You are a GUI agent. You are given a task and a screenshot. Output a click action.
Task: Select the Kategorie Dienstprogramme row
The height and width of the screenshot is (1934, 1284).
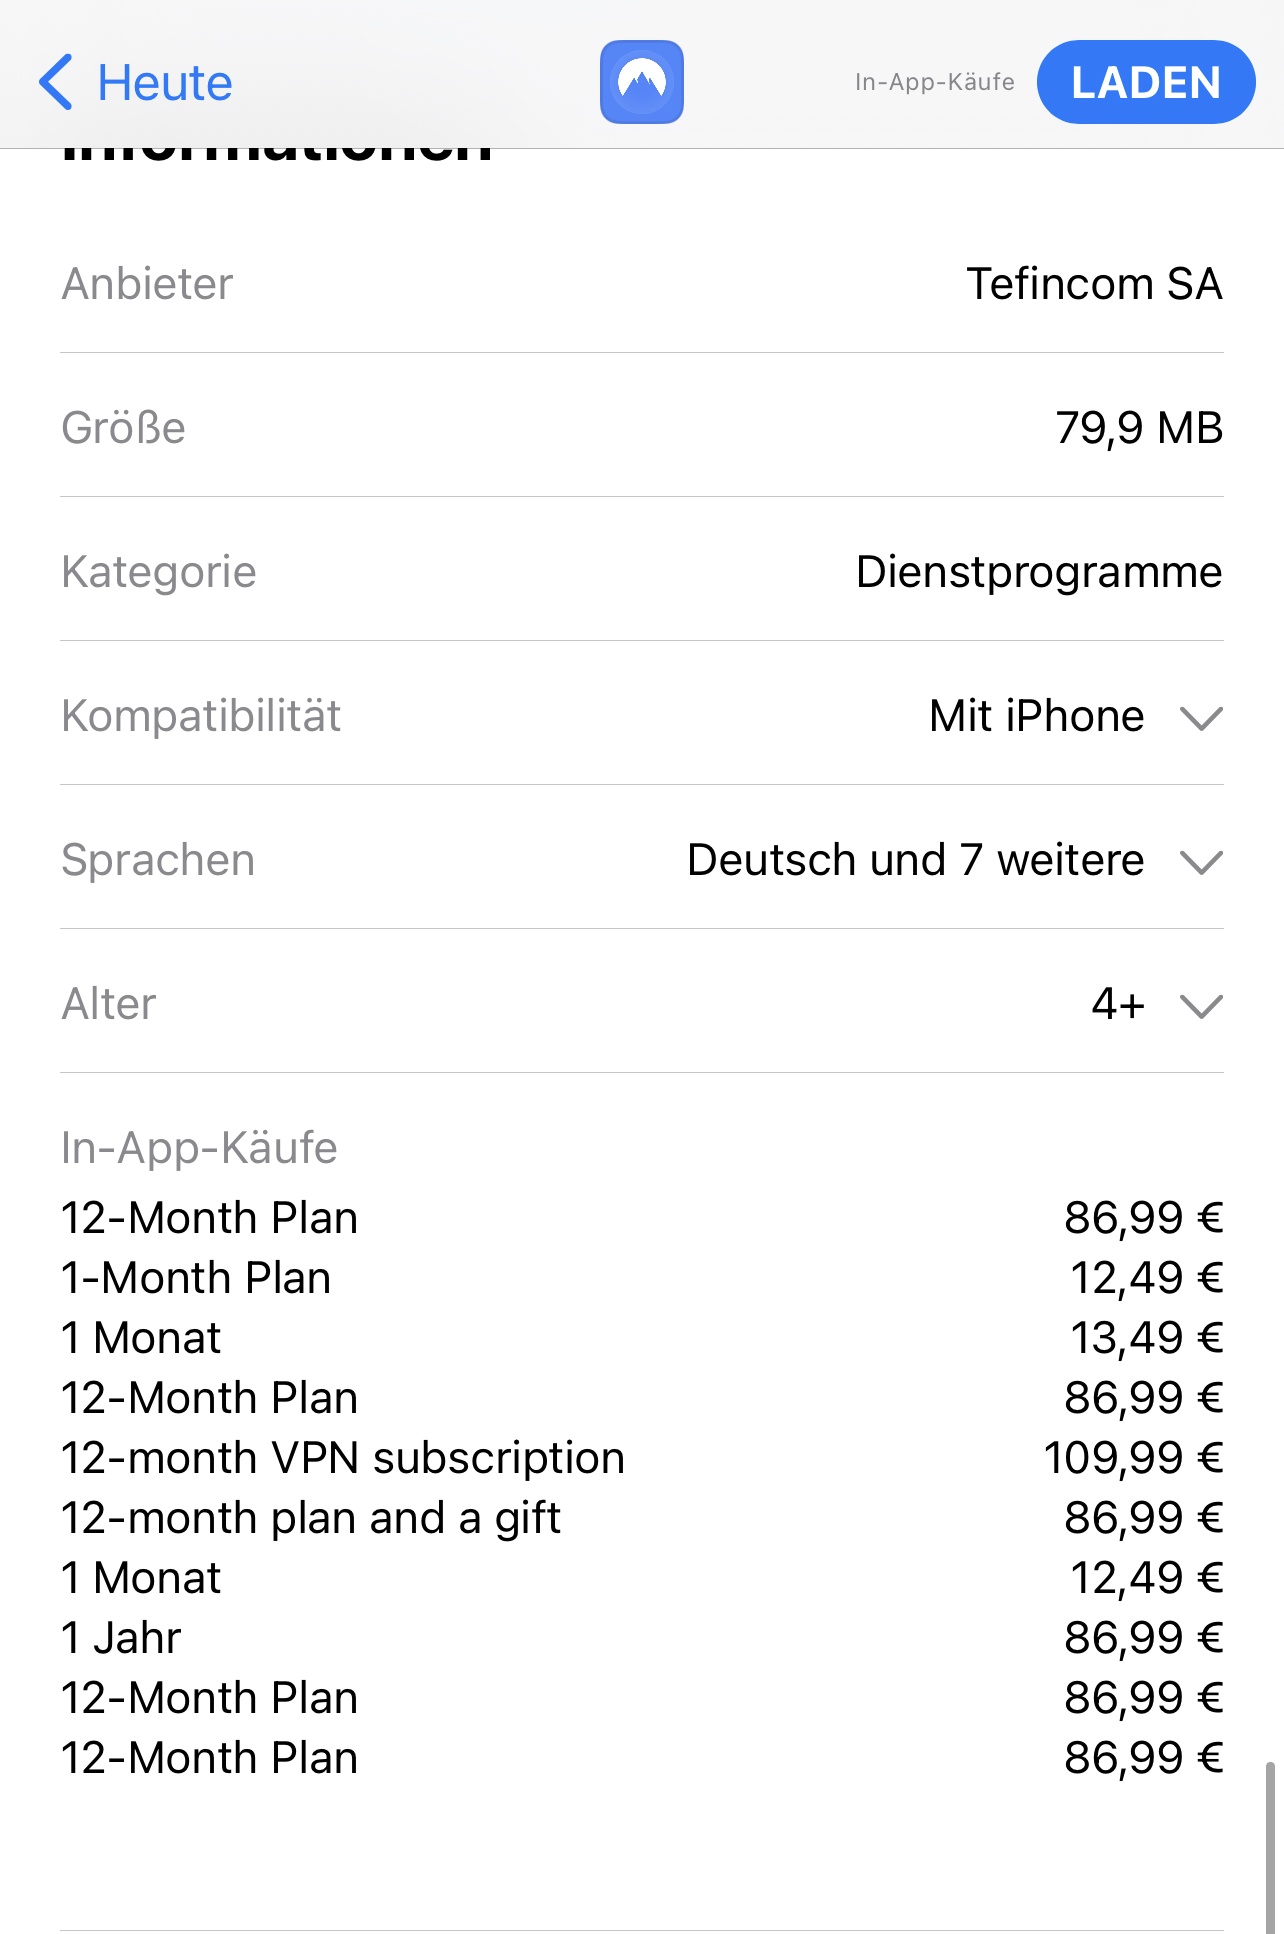click(641, 572)
